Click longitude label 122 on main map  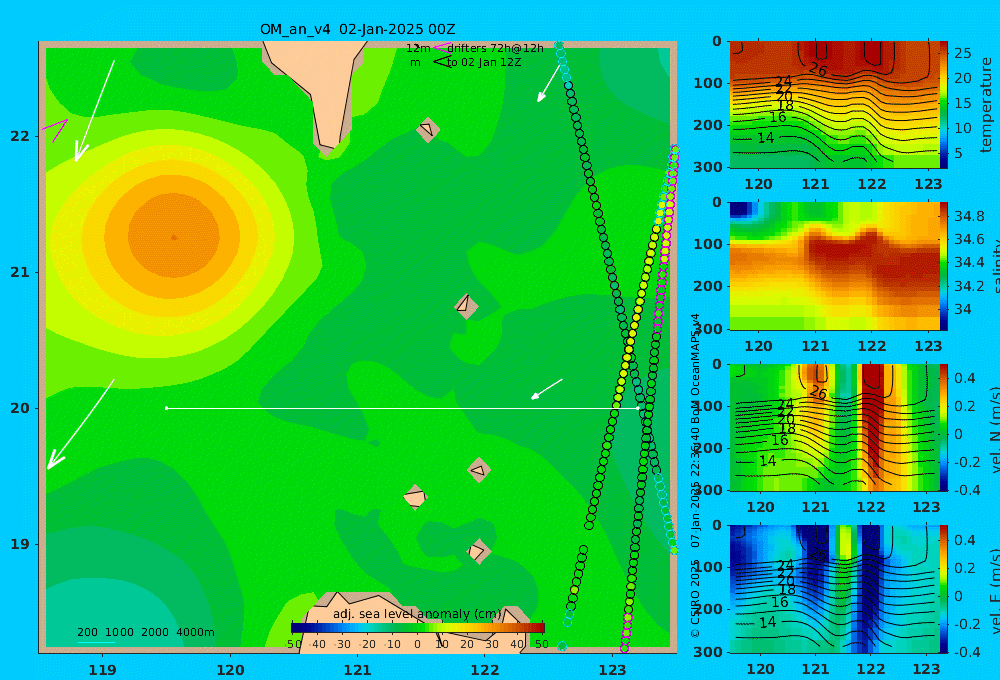click(485, 670)
